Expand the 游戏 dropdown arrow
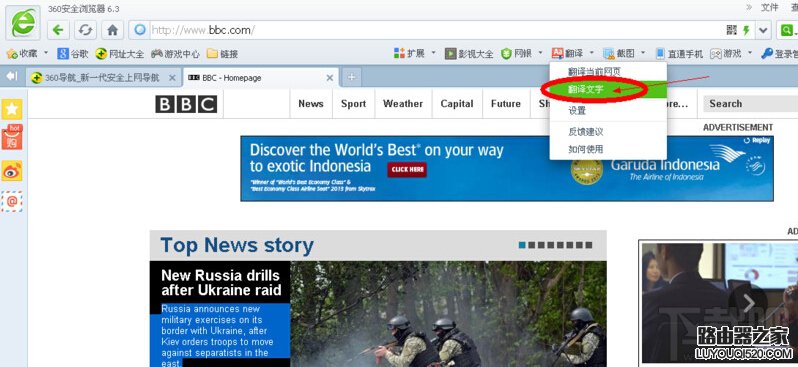The image size is (798, 367). tap(750, 53)
